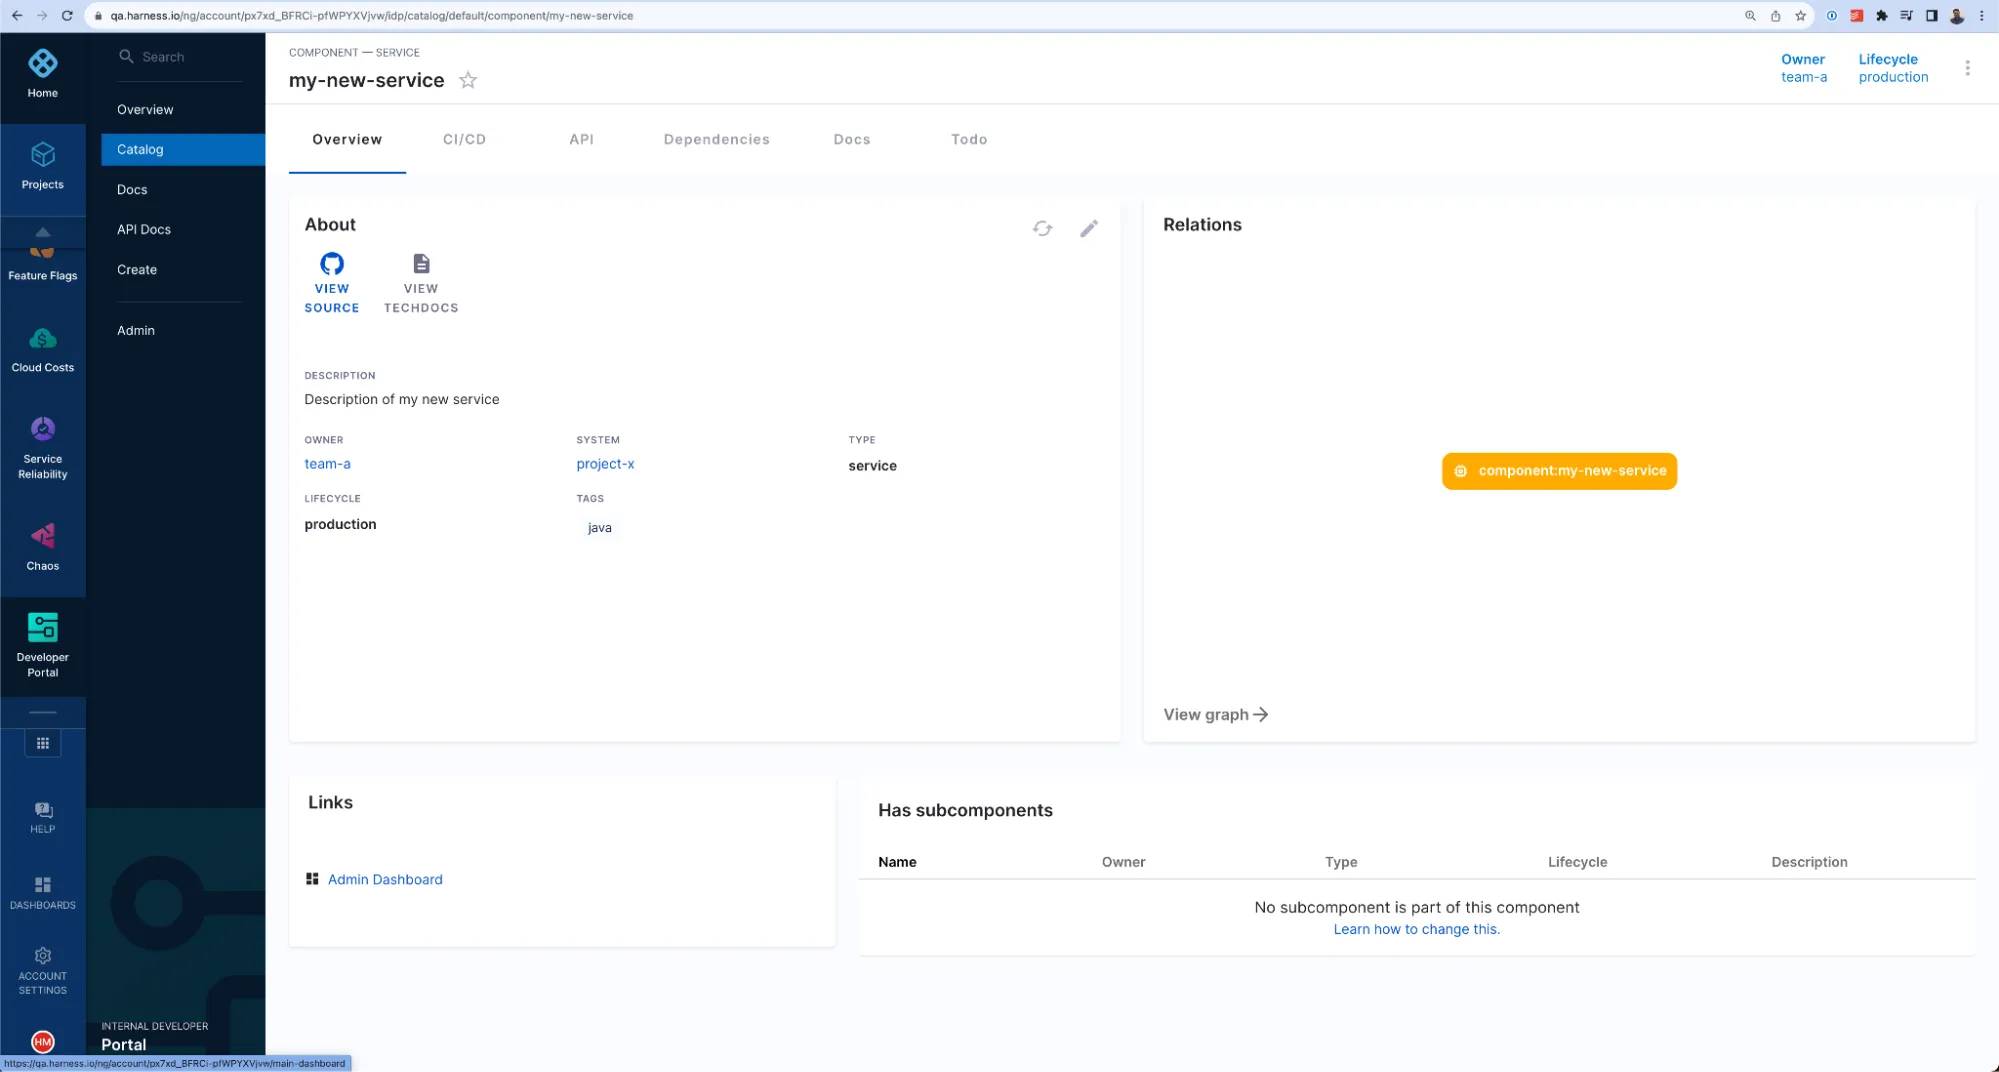
Task: Switch to the CI/CD tab
Action: [x=463, y=139]
